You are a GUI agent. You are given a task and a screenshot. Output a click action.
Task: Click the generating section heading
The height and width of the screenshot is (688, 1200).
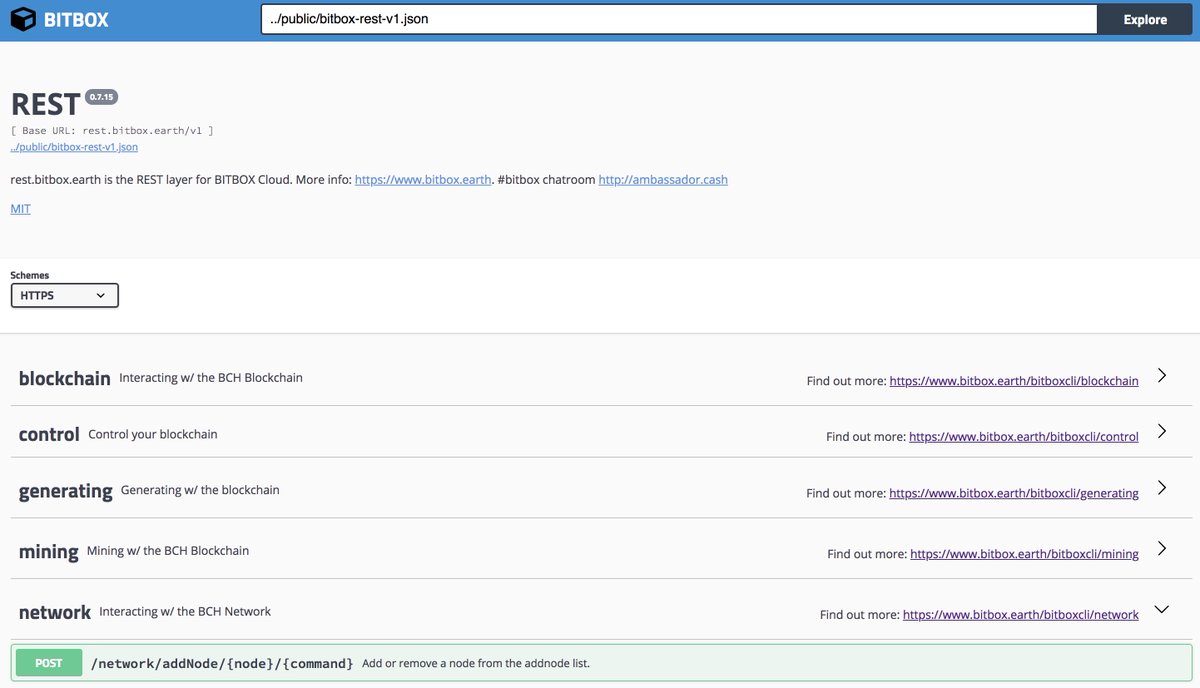point(66,491)
